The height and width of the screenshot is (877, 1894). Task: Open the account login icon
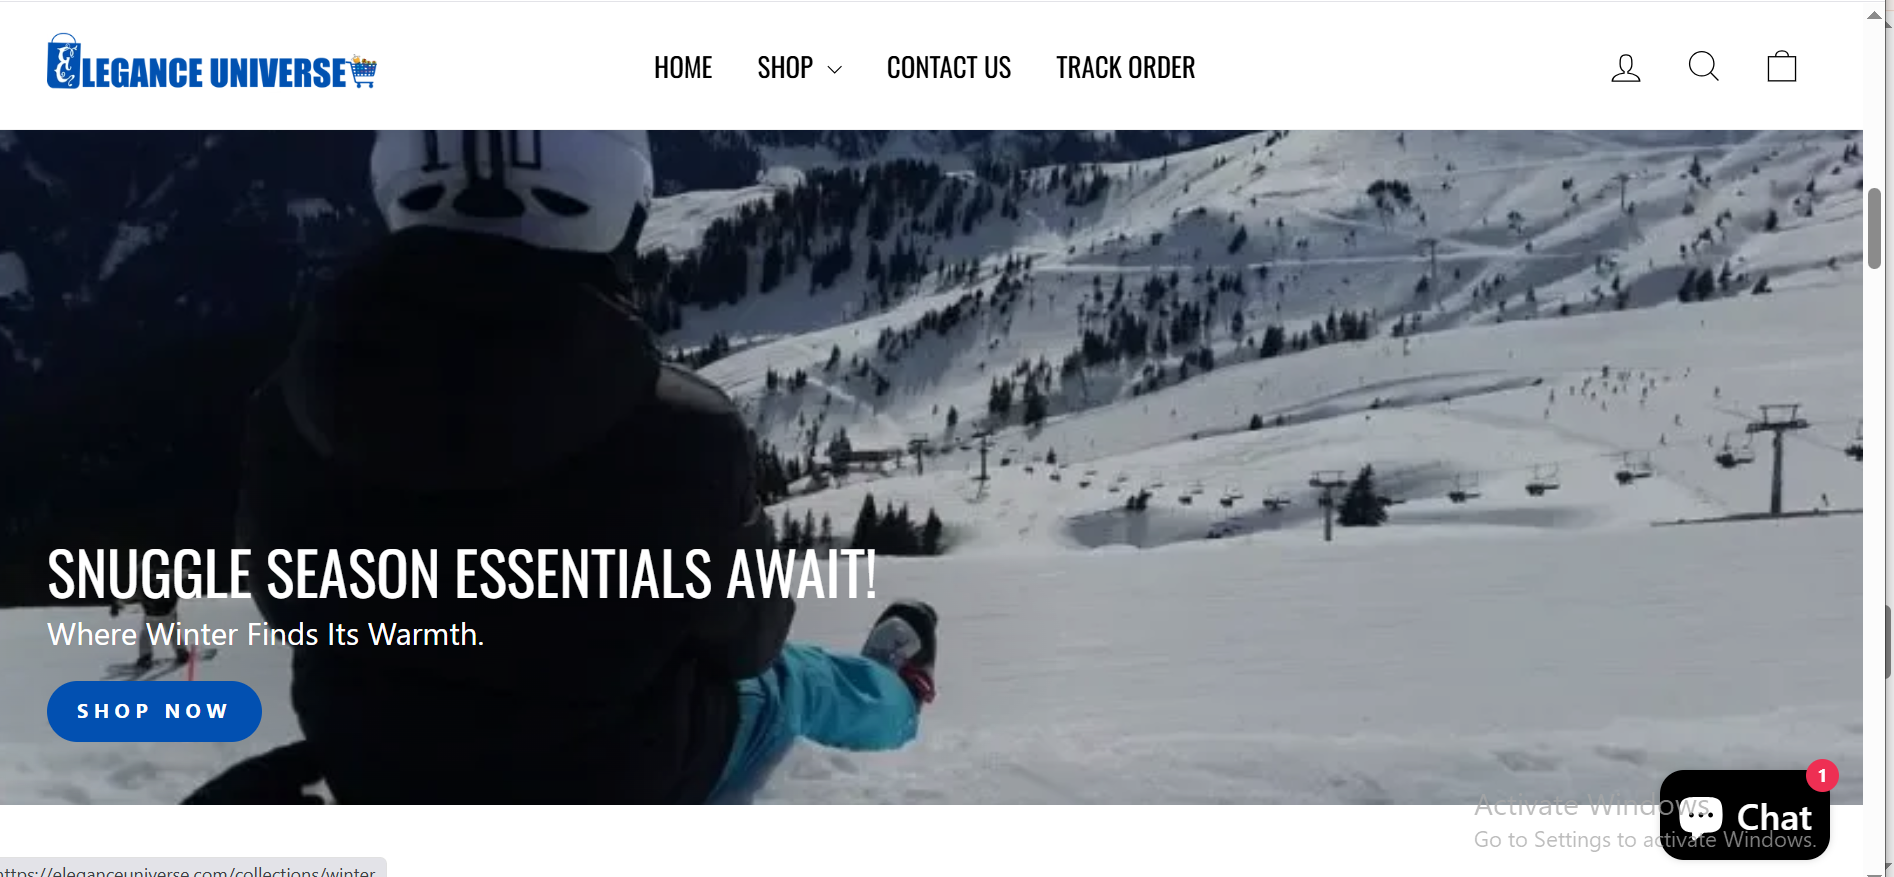coord(1625,68)
